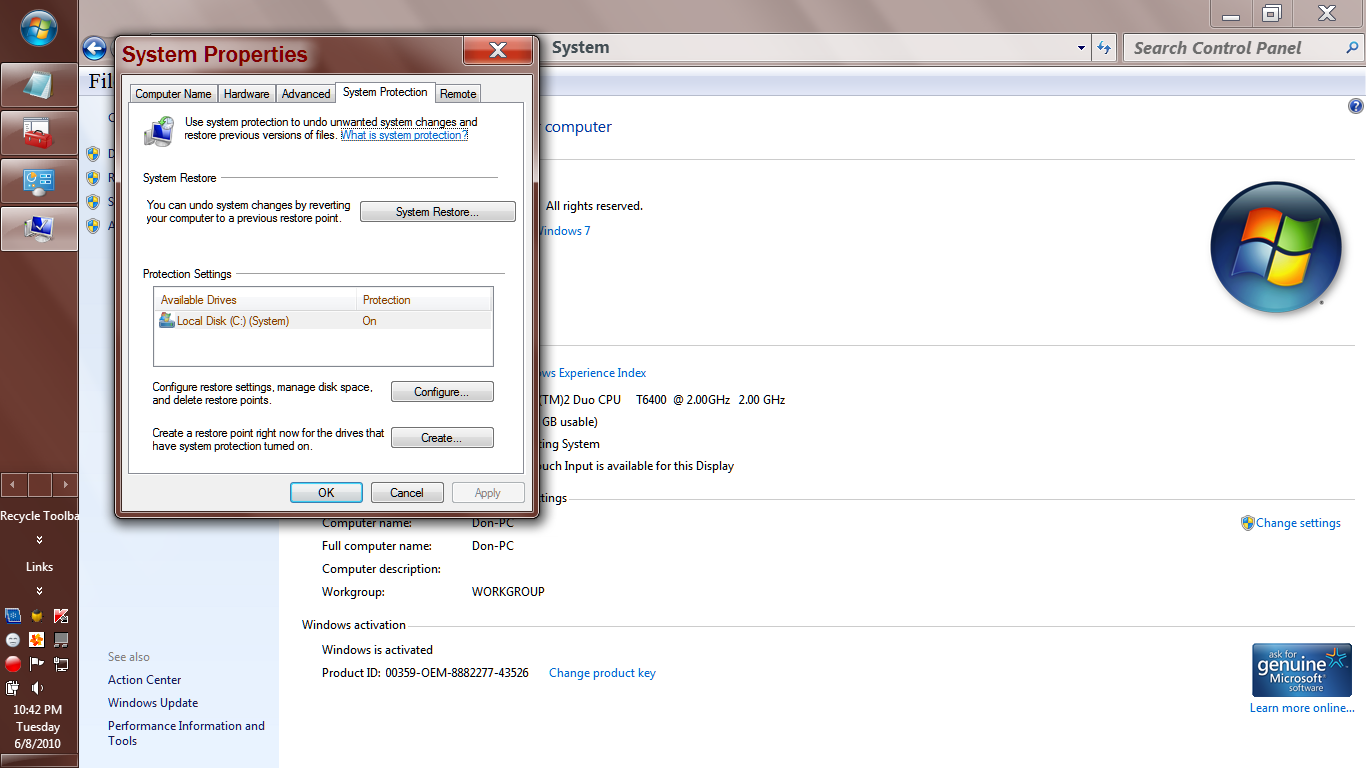Image resolution: width=1366 pixels, height=768 pixels.
Task: Click the volume speaker tray icon
Action: (x=37, y=687)
